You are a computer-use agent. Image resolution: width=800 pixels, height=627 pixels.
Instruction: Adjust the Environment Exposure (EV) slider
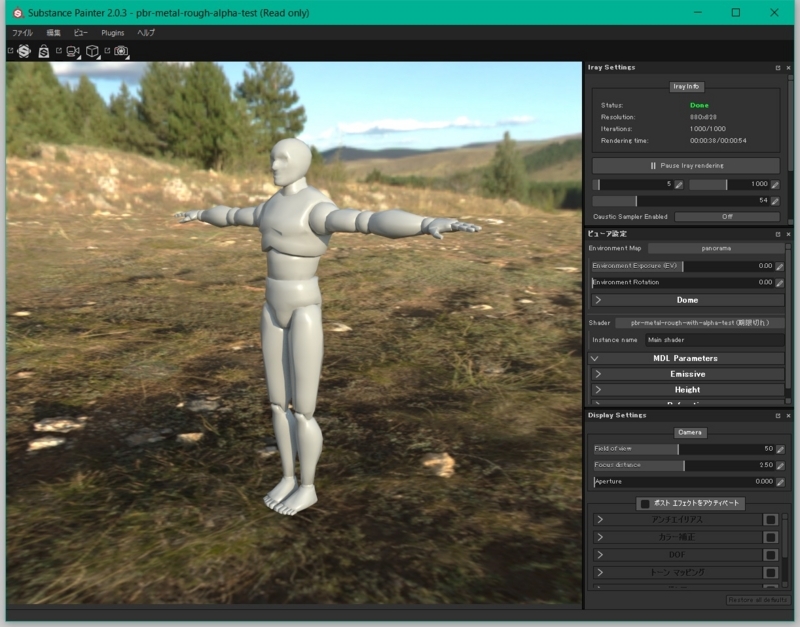pyautogui.click(x=683, y=266)
